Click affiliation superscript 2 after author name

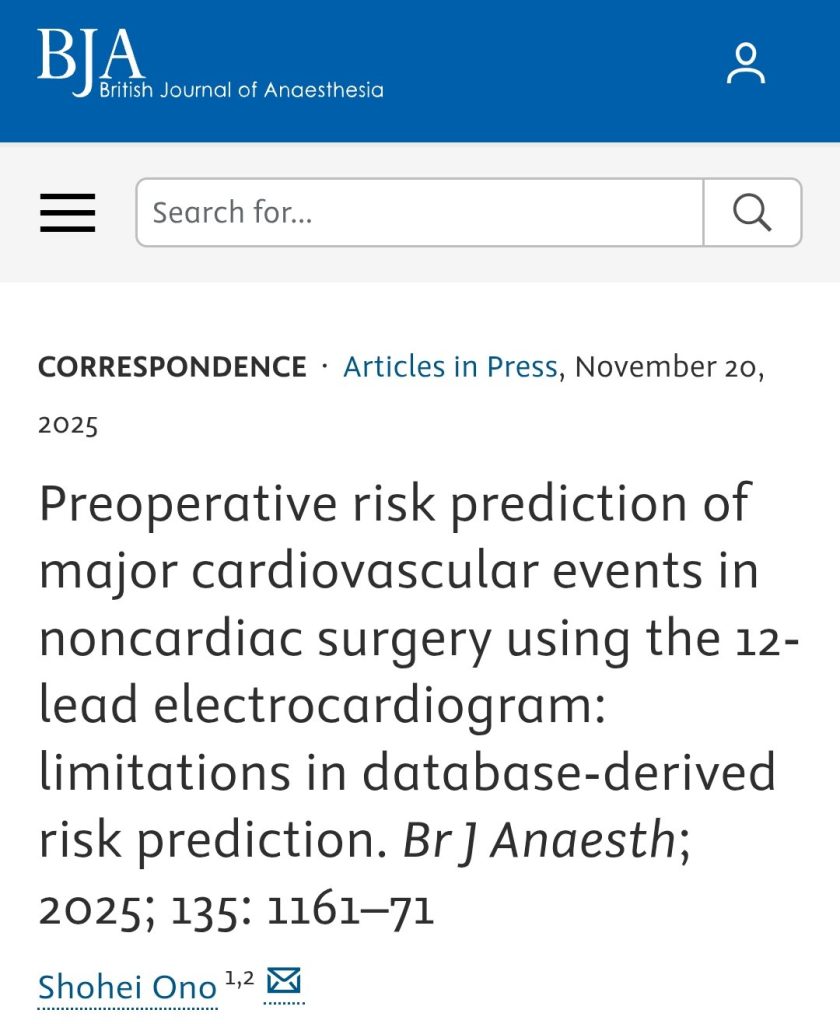[x=248, y=979]
